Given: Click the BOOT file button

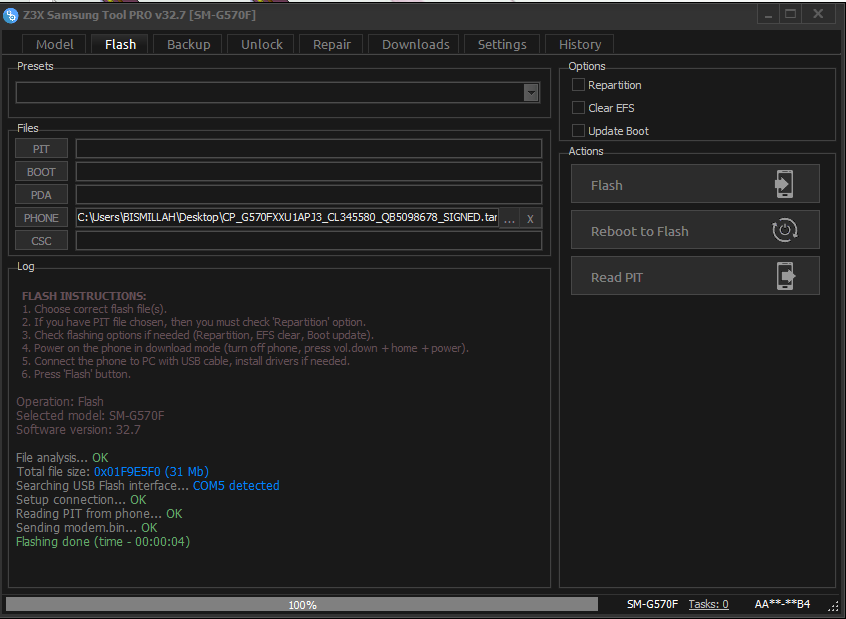Looking at the screenshot, I should 42,172.
